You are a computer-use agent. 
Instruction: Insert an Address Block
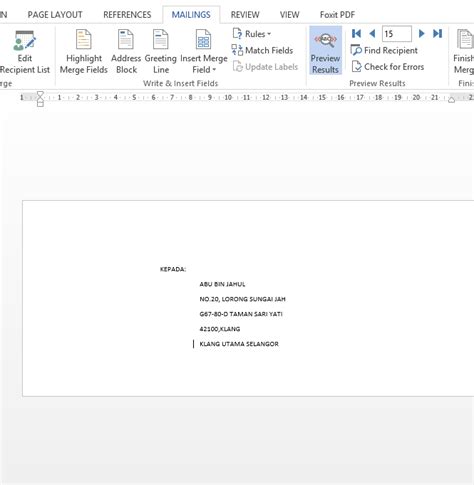[x=126, y=52]
